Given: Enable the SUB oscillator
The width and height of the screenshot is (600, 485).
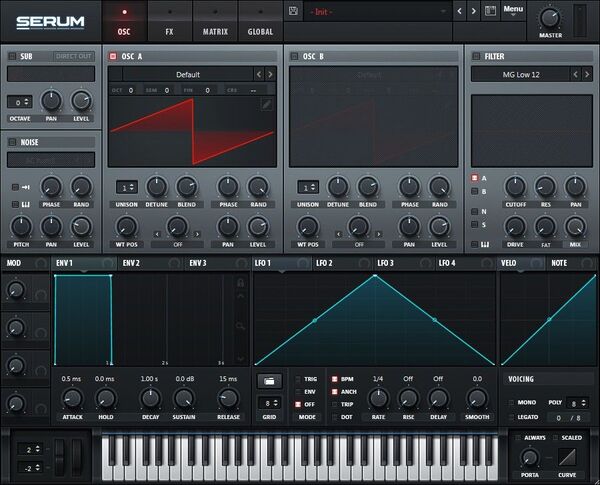Looking at the screenshot, I should pyautogui.click(x=12, y=56).
